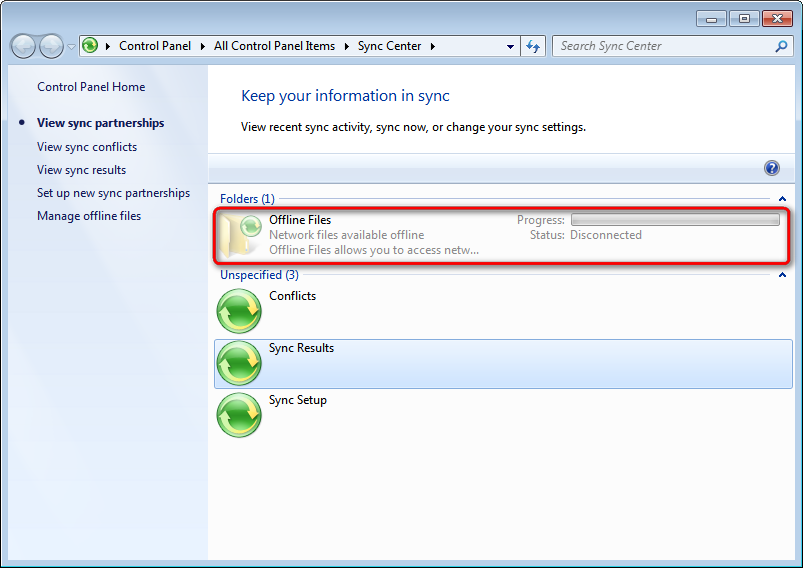803x568 pixels.
Task: Open the recent pages dropdown arrow
Action: 71,47
